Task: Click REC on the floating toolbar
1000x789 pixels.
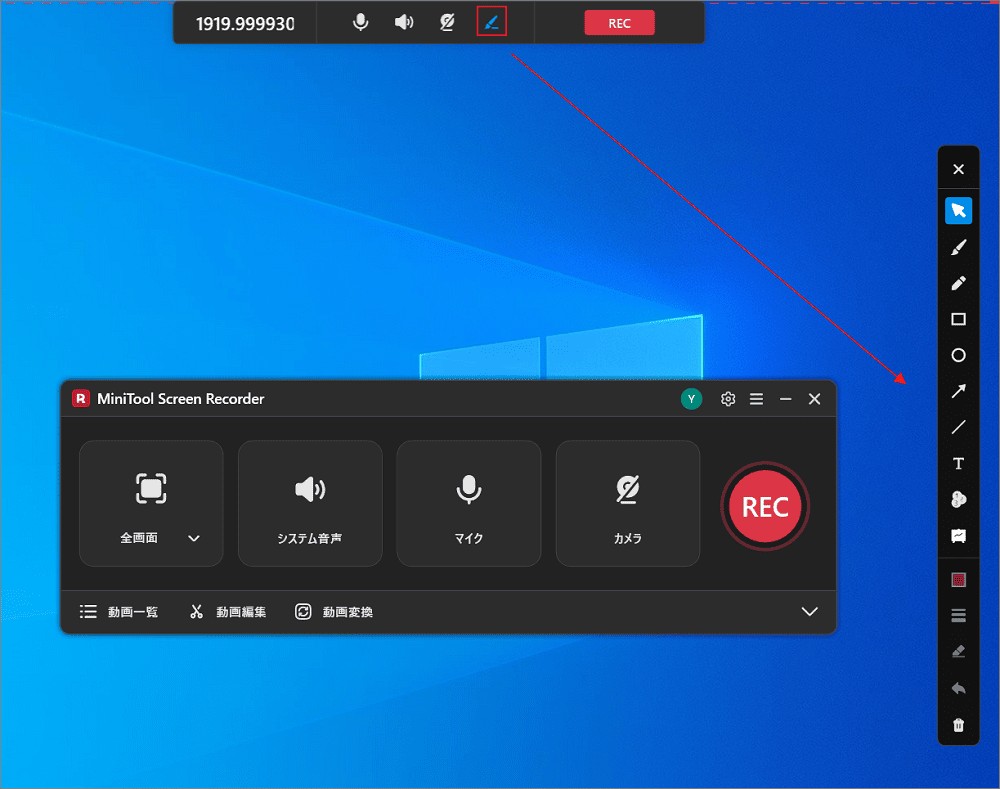Action: pyautogui.click(x=619, y=21)
